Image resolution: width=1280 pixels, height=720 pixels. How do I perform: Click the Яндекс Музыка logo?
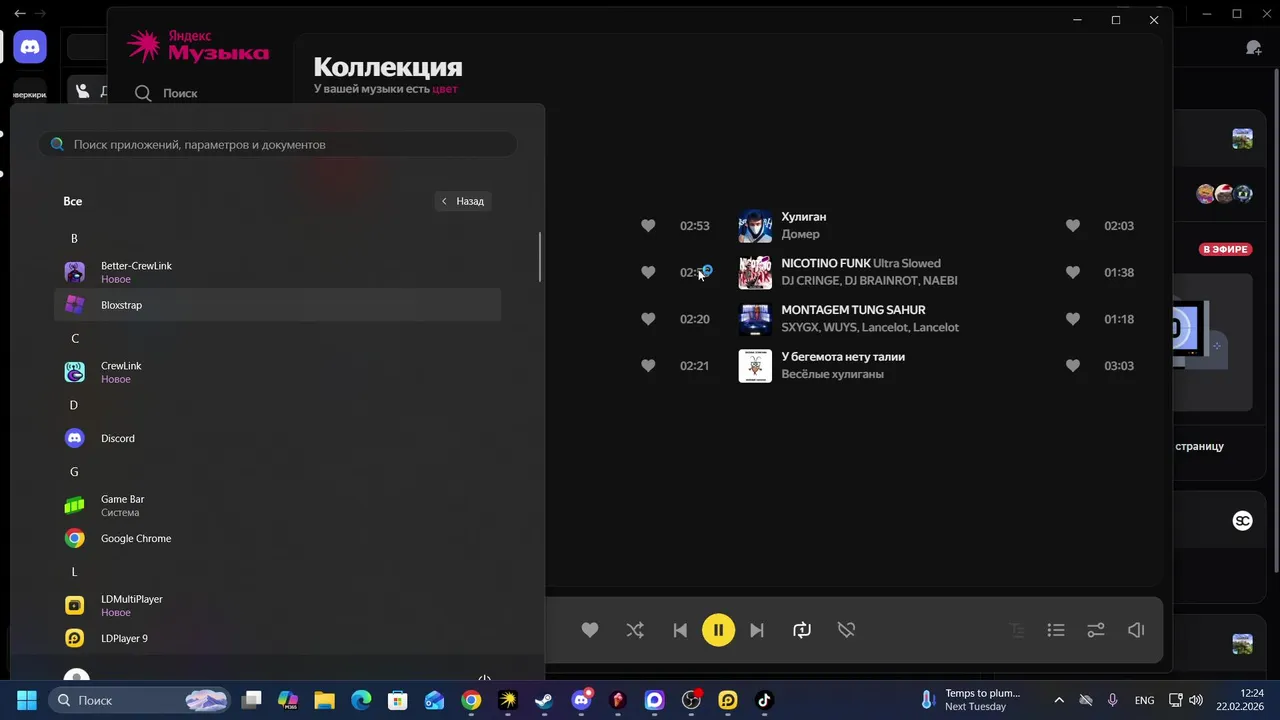click(198, 46)
